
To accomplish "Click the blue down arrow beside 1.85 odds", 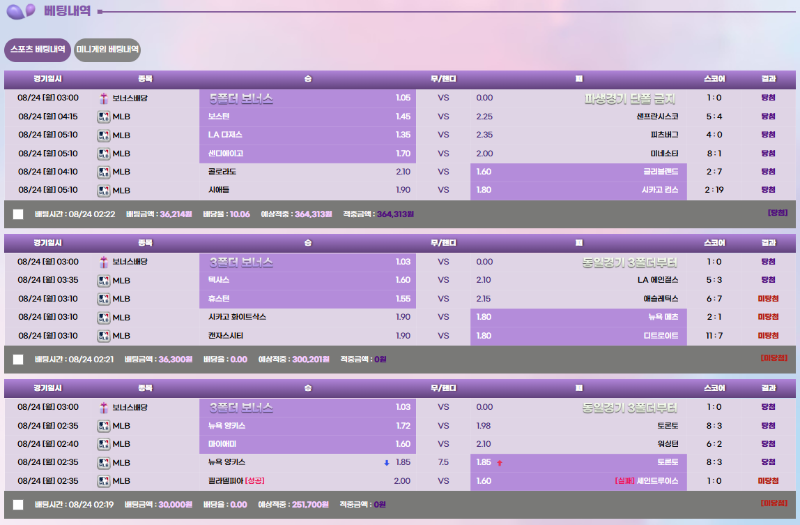I will (387, 463).
